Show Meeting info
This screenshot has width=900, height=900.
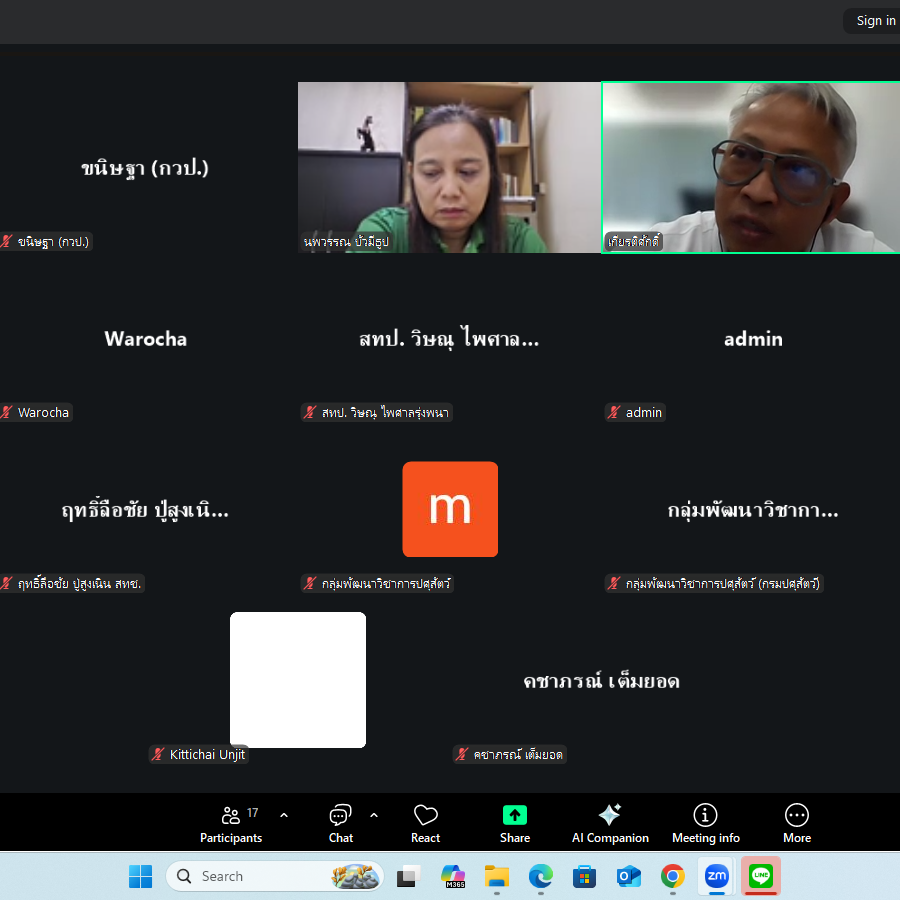point(705,824)
